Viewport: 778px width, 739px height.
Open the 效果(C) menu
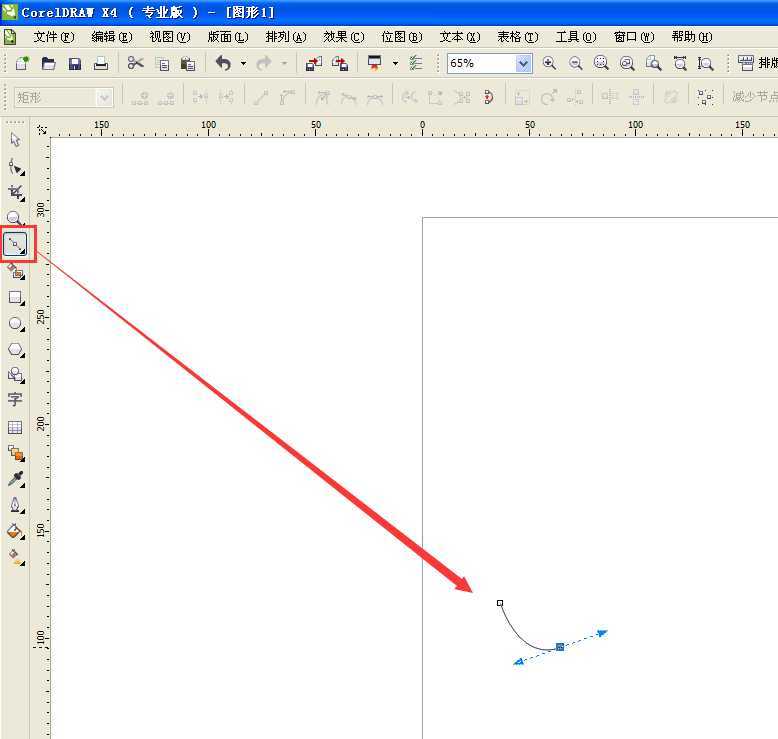(x=343, y=37)
